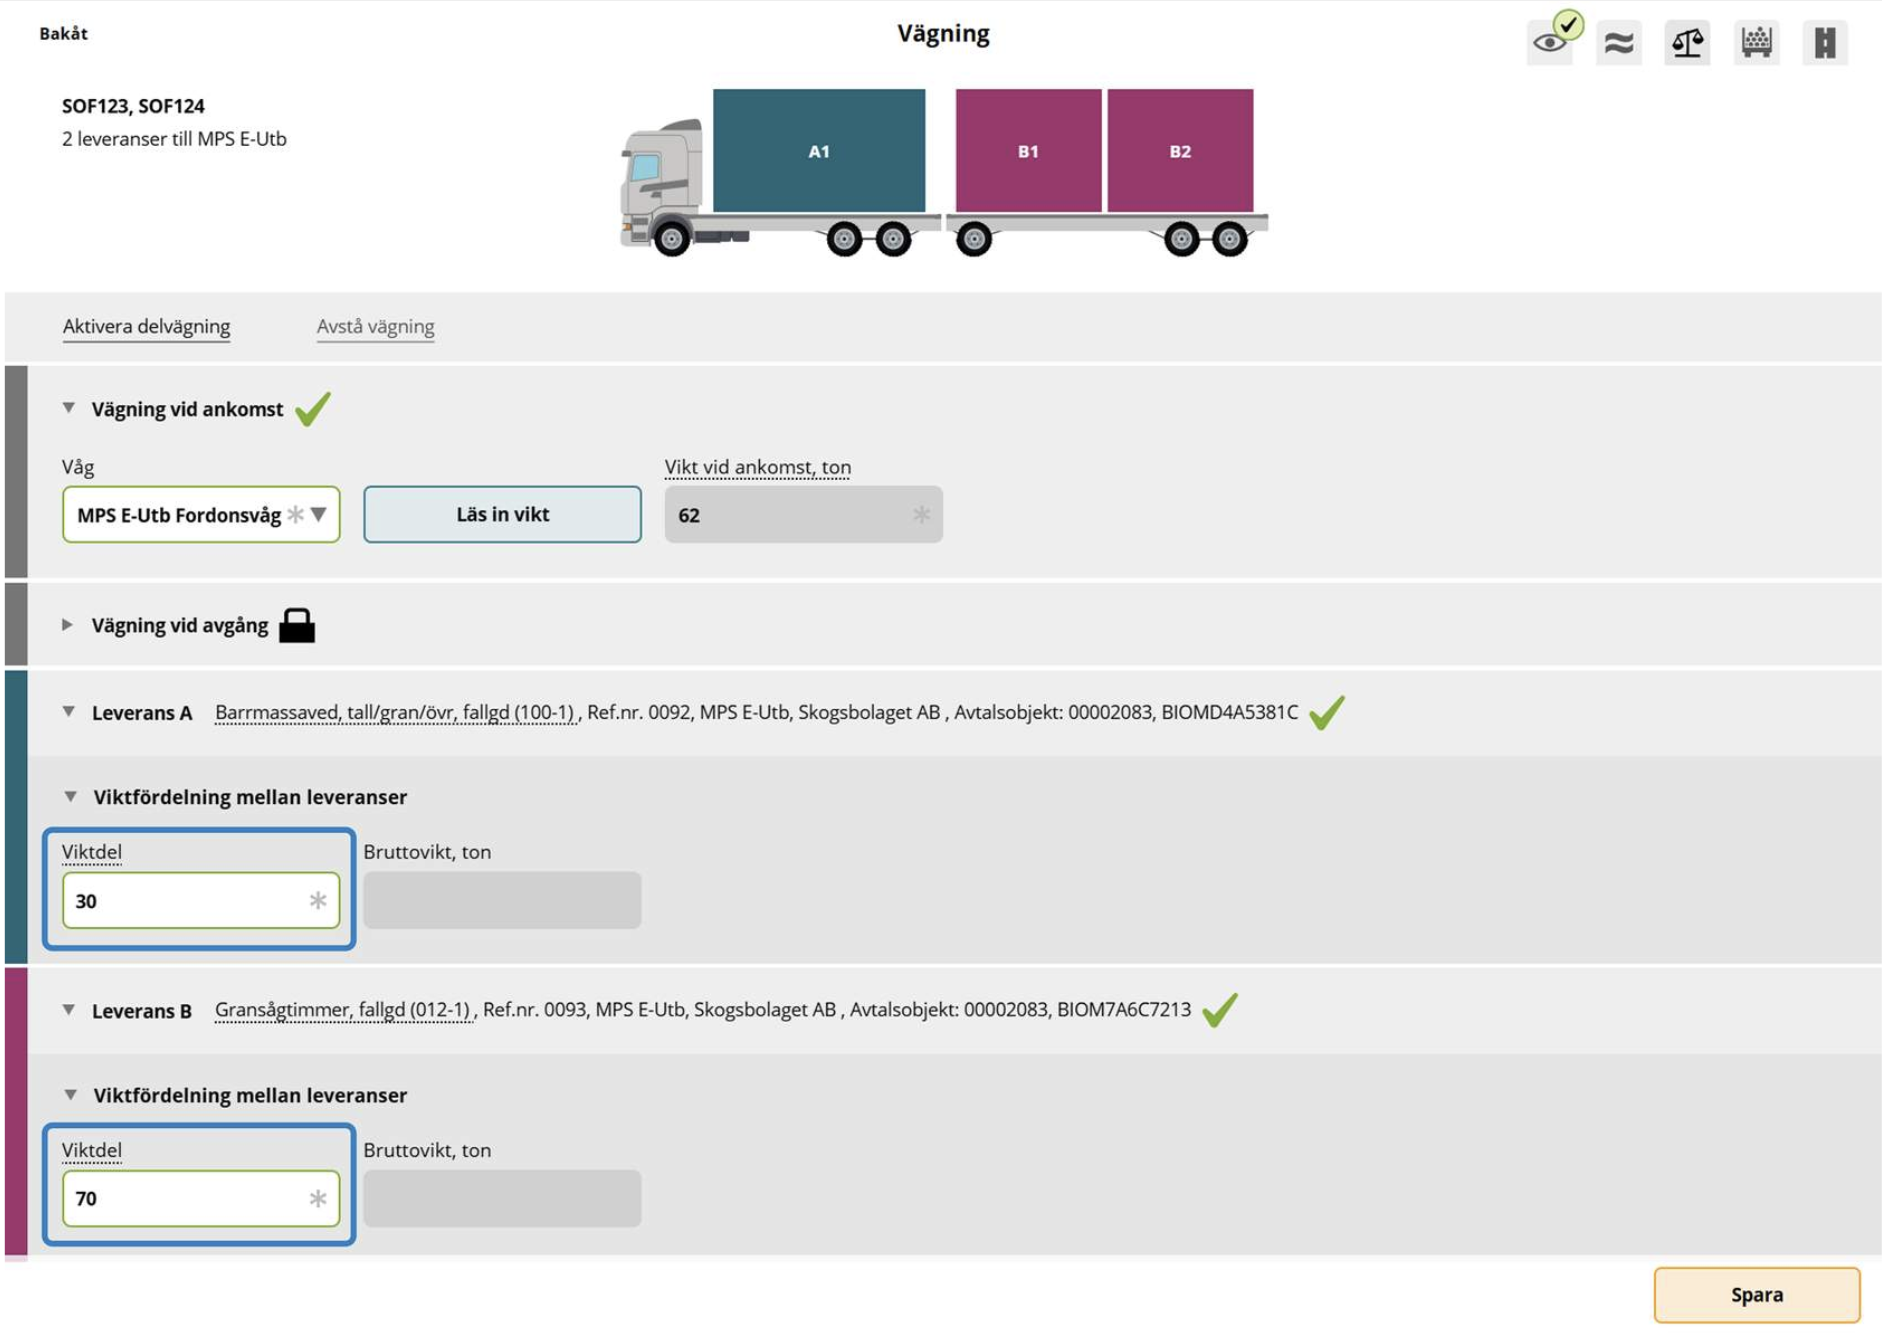Click asterisk in the 30 Viktdel field
Screen dimensions: 1882x1334
[x=318, y=900]
